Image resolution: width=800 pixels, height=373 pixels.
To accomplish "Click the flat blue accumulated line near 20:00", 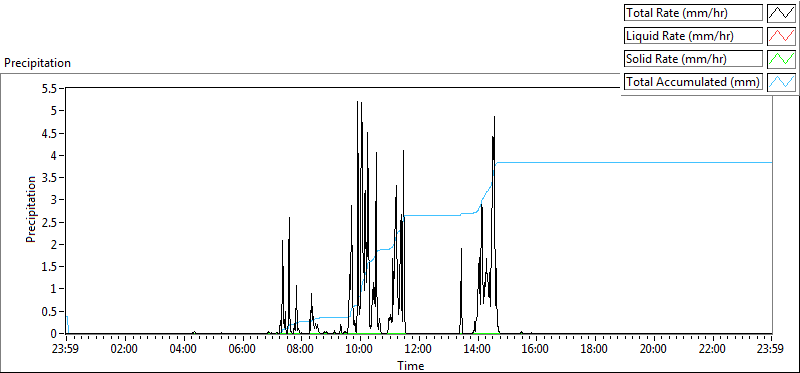I will pos(654,162).
